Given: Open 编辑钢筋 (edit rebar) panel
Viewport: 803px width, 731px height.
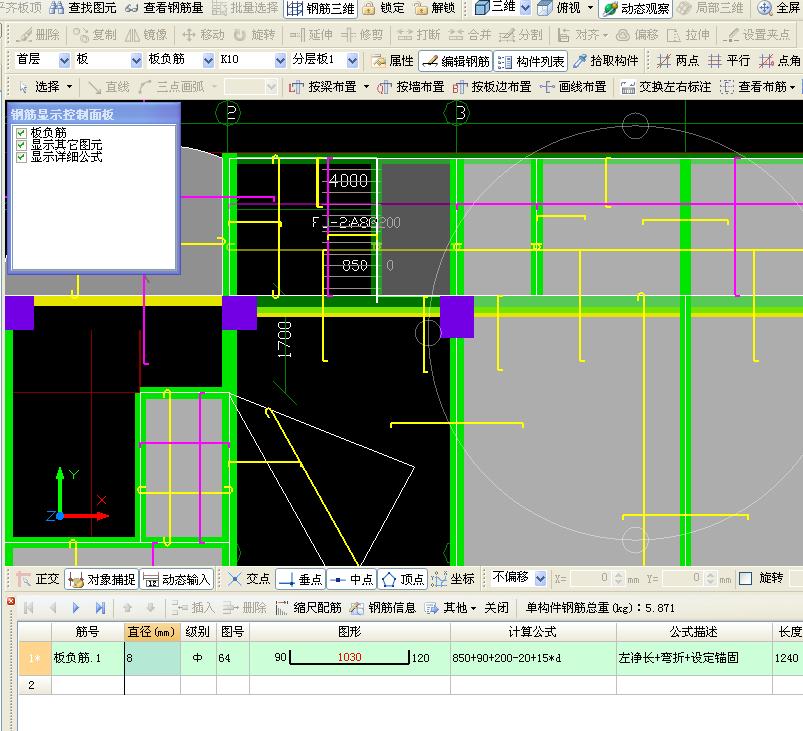Looking at the screenshot, I should point(455,61).
